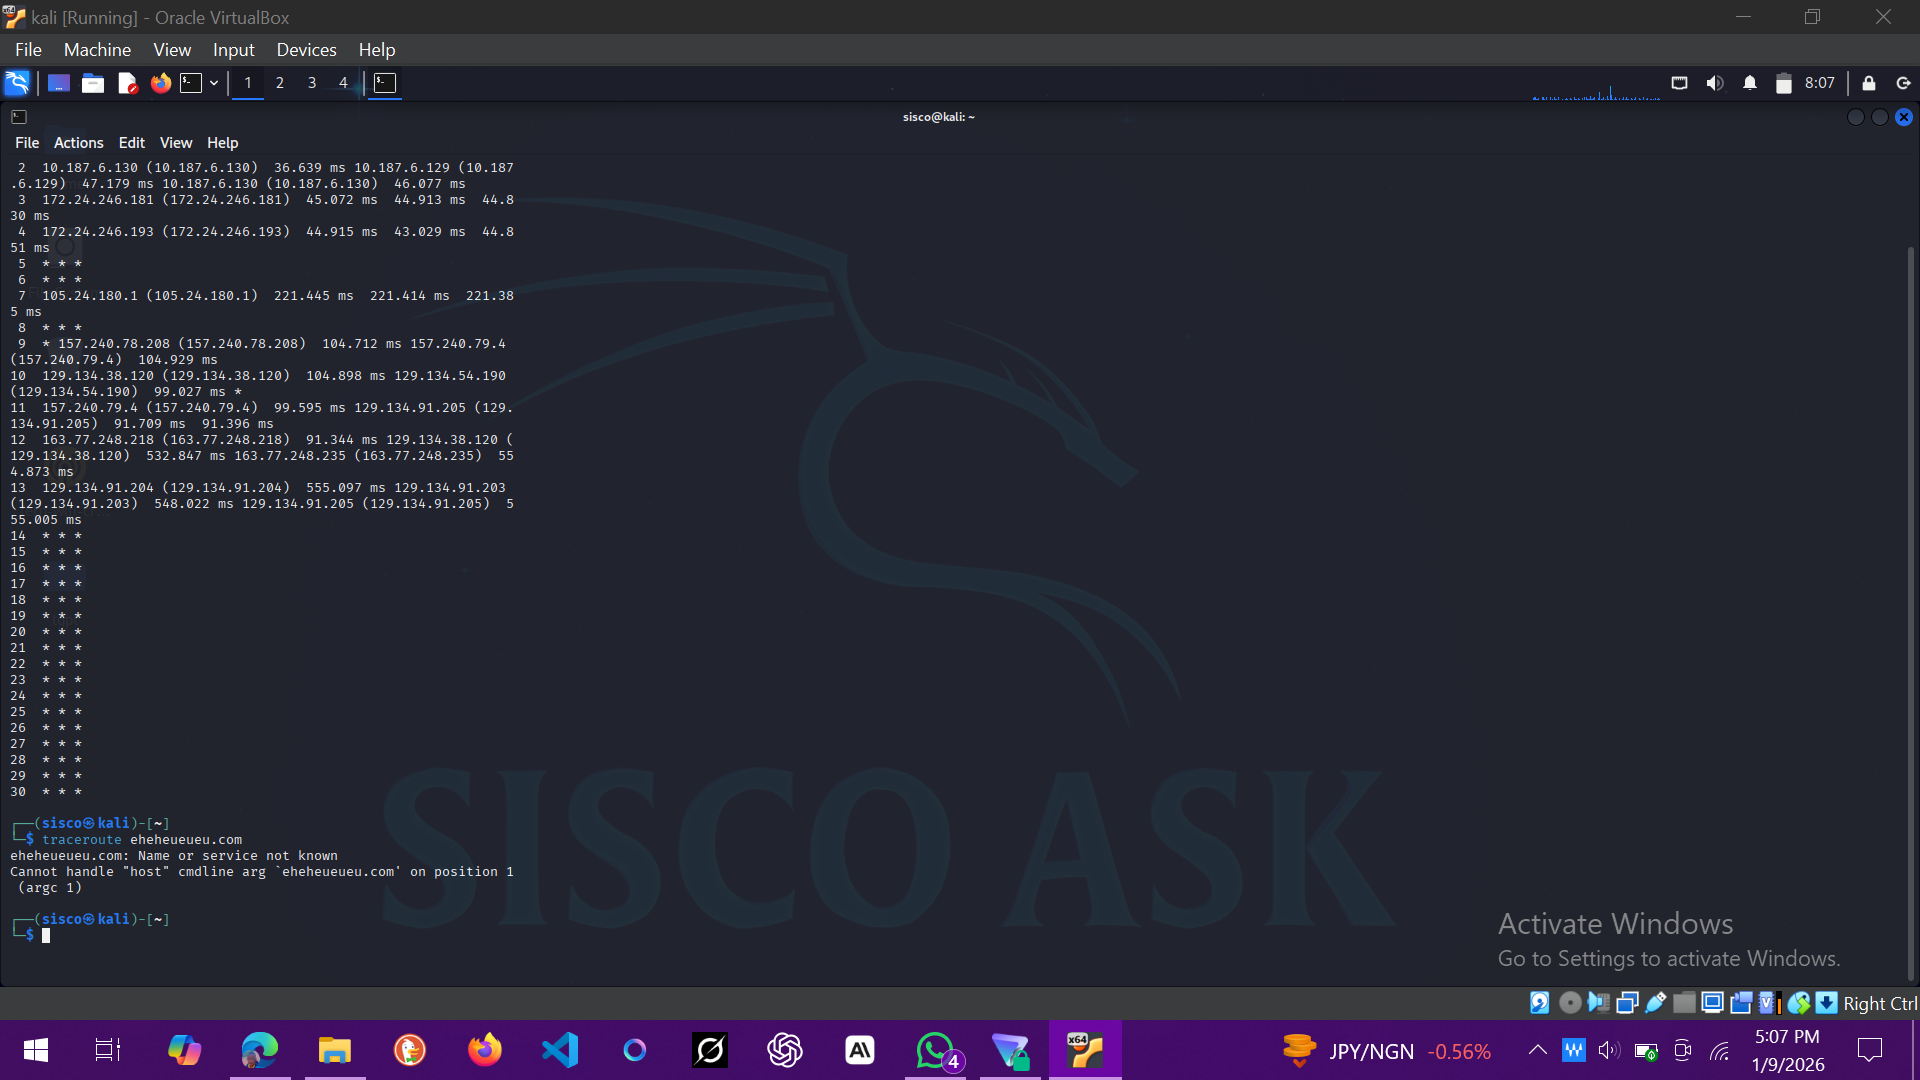Viewport: 1920px width, 1080px height.
Task: Switch to workspace 2
Action: (280, 83)
